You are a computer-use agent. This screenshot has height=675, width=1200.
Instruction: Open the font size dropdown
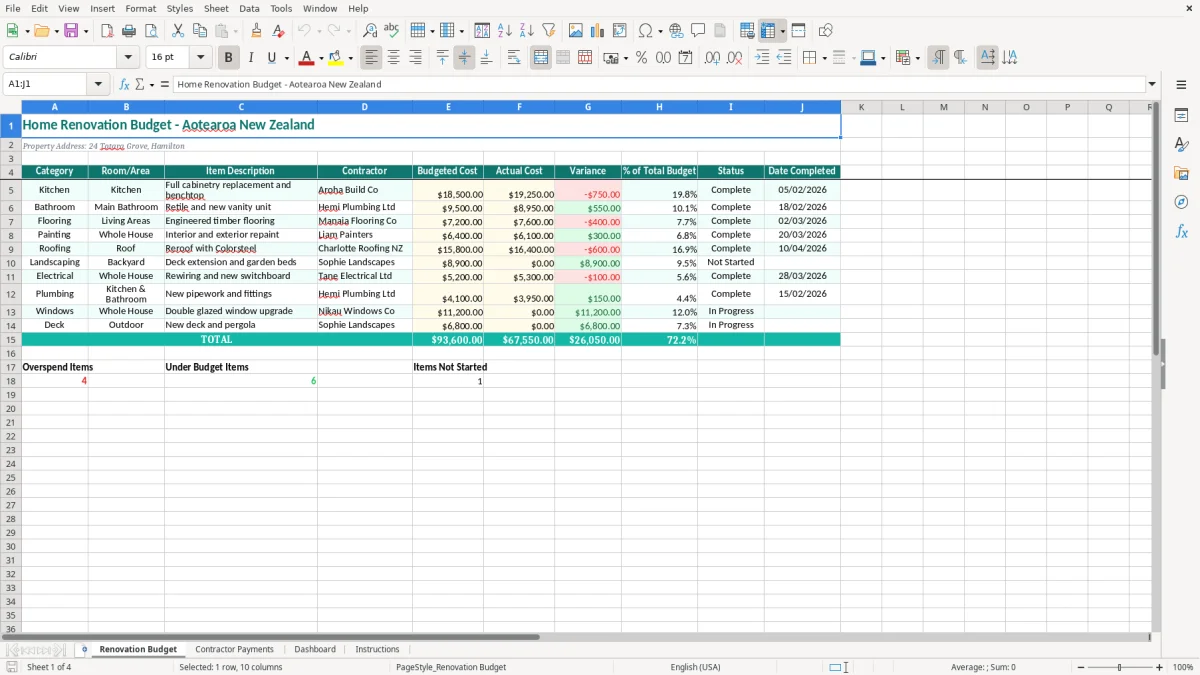(x=200, y=58)
